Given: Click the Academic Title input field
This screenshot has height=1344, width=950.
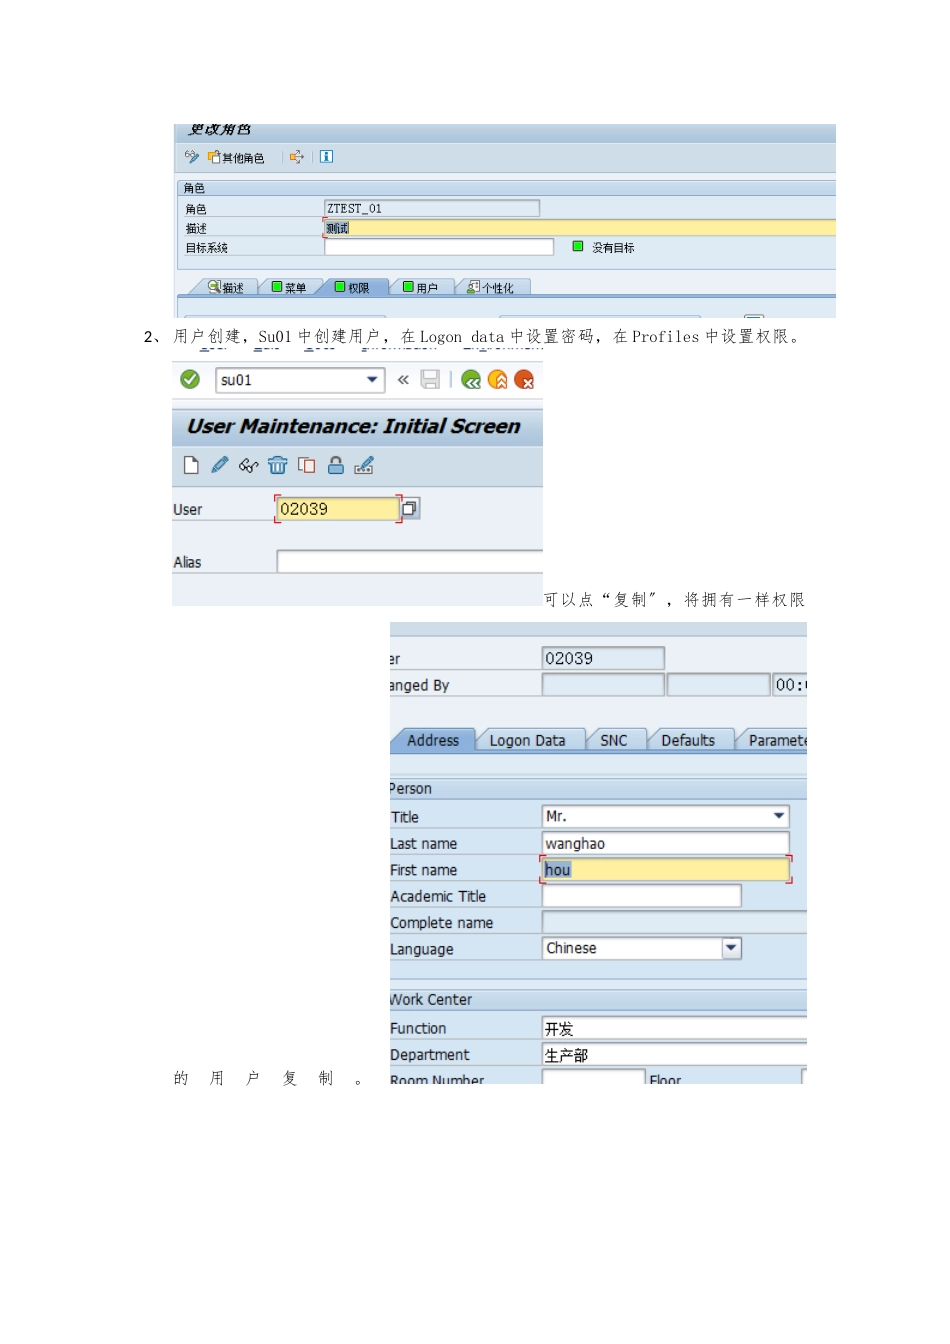Looking at the screenshot, I should coord(641,896).
